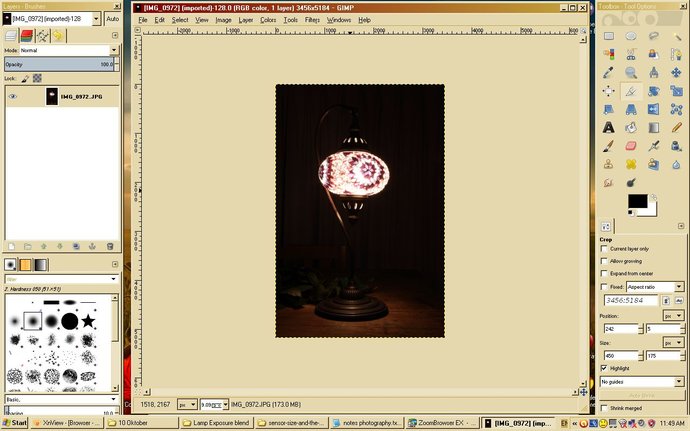Select the Rectangle Select tool
The height and width of the screenshot is (431, 690).
pos(609,36)
